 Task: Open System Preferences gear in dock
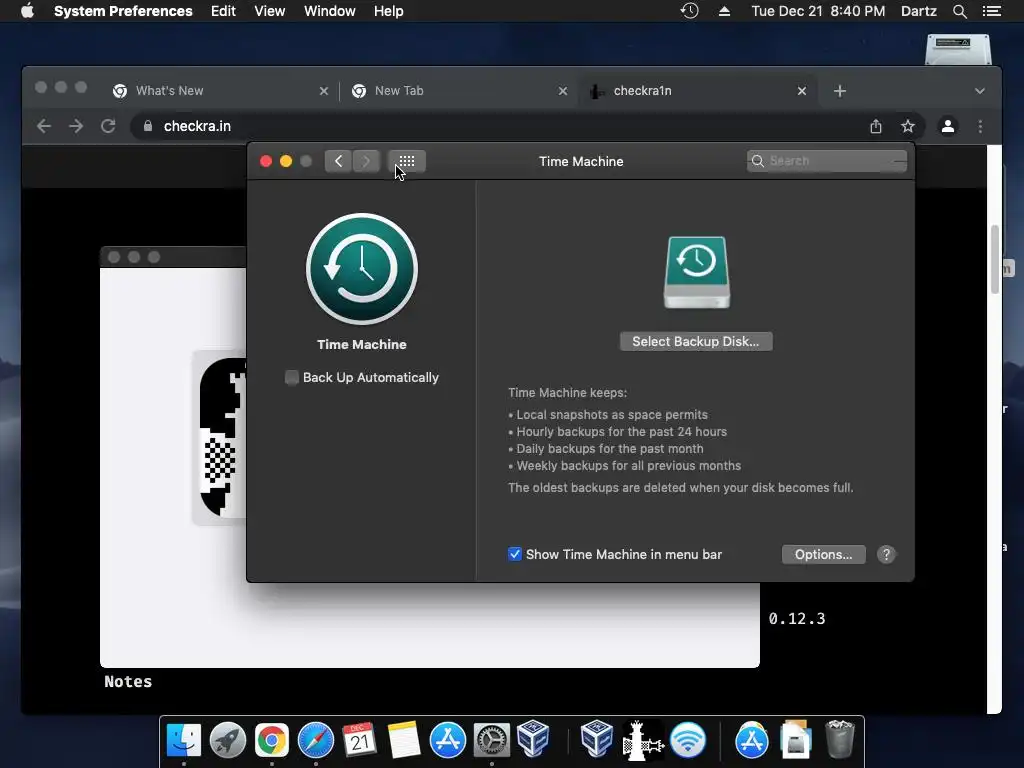point(491,741)
